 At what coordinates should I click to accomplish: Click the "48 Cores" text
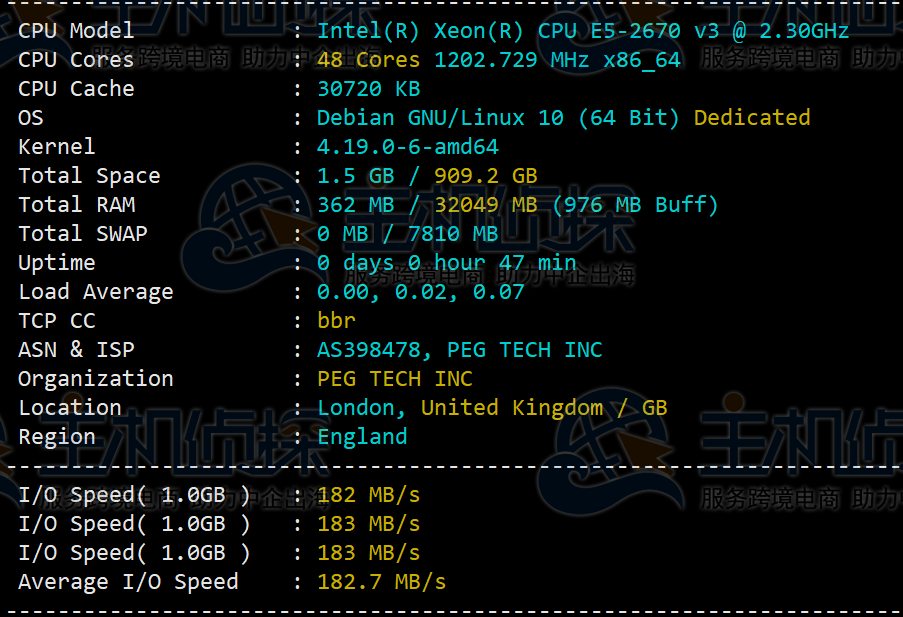click(x=368, y=60)
